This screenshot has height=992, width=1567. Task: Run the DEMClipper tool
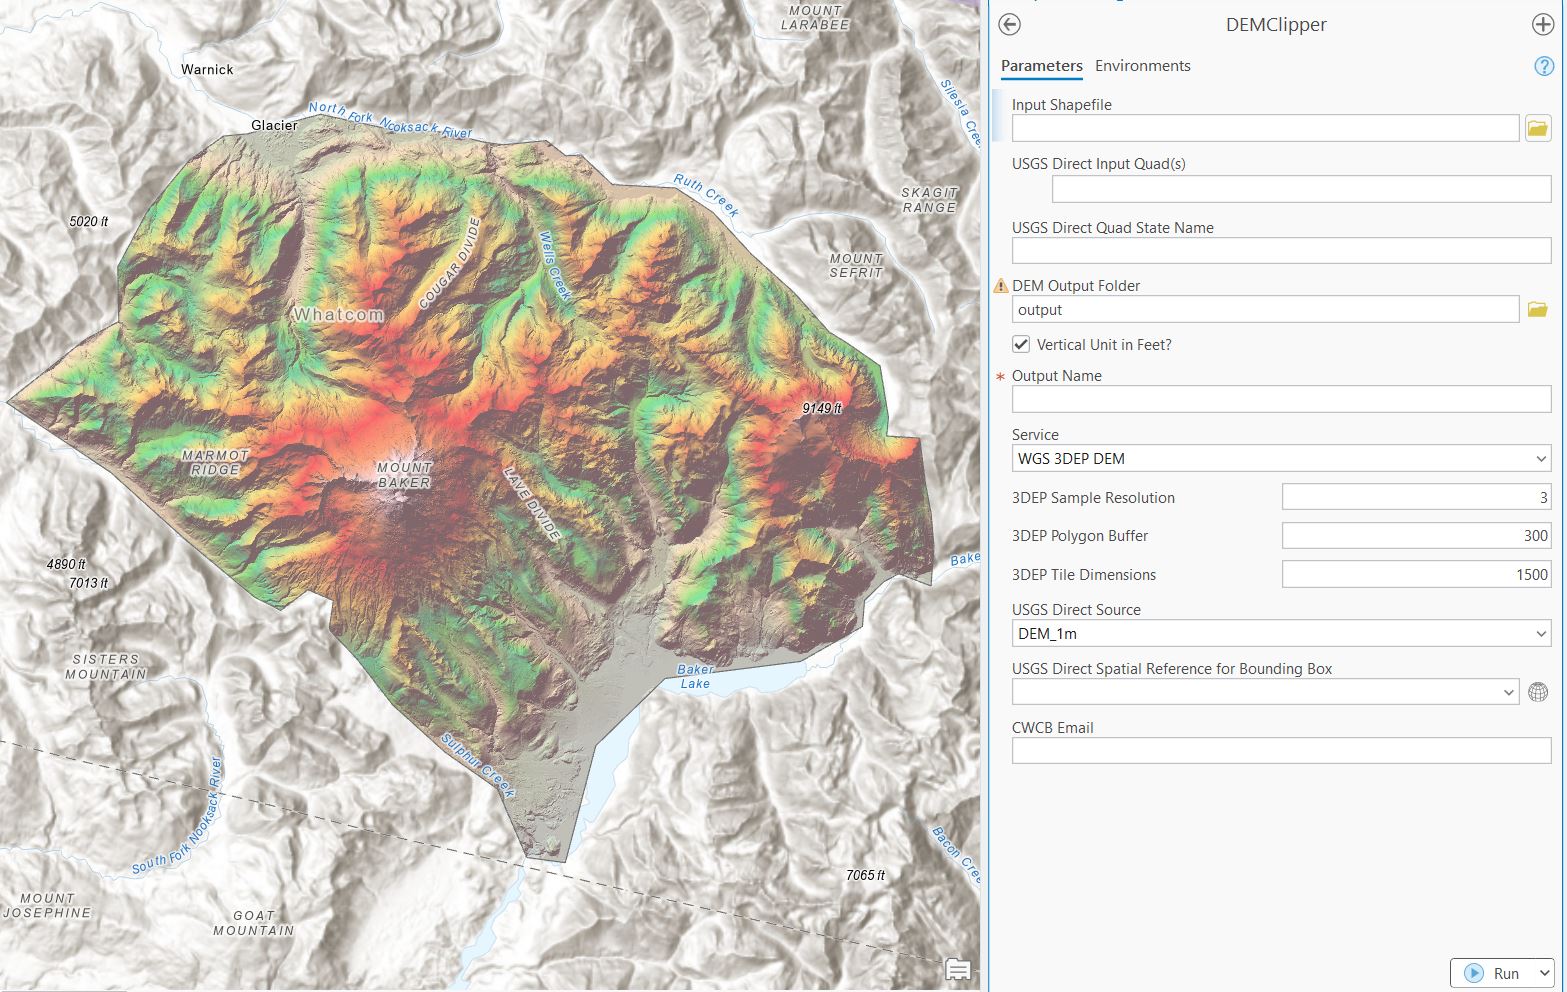point(1493,973)
